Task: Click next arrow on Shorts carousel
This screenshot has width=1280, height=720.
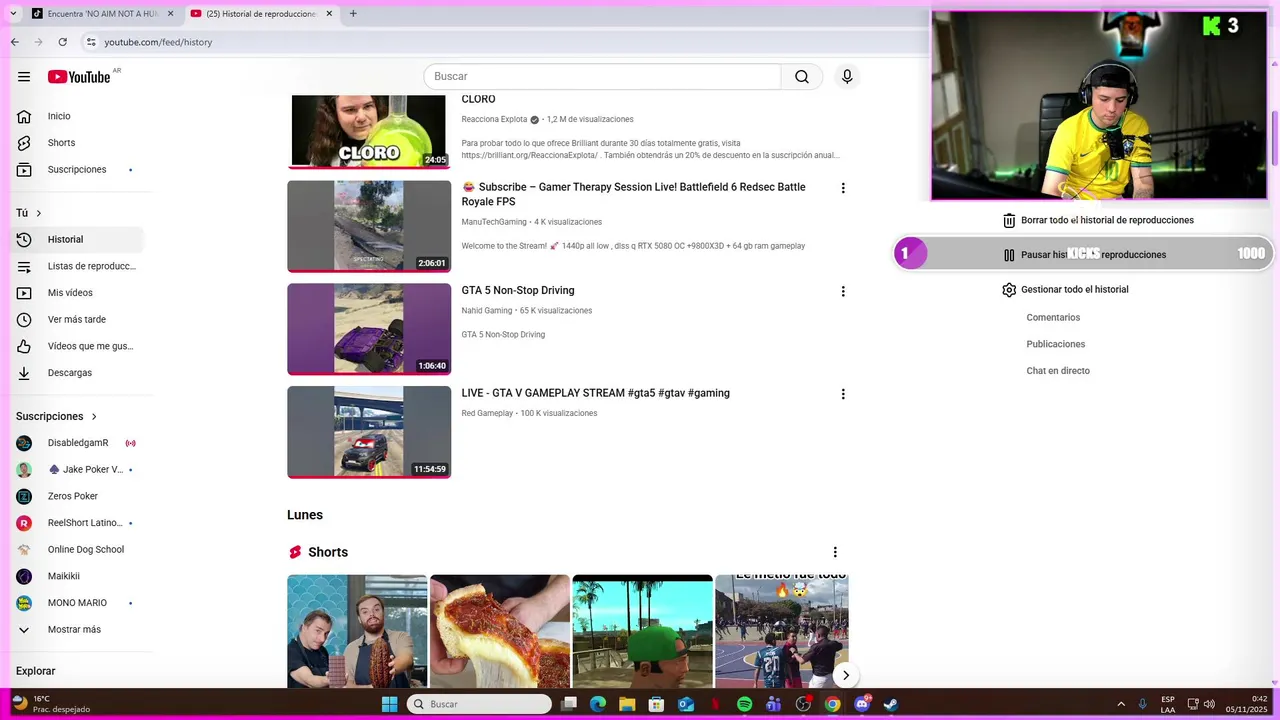Action: [x=845, y=676]
